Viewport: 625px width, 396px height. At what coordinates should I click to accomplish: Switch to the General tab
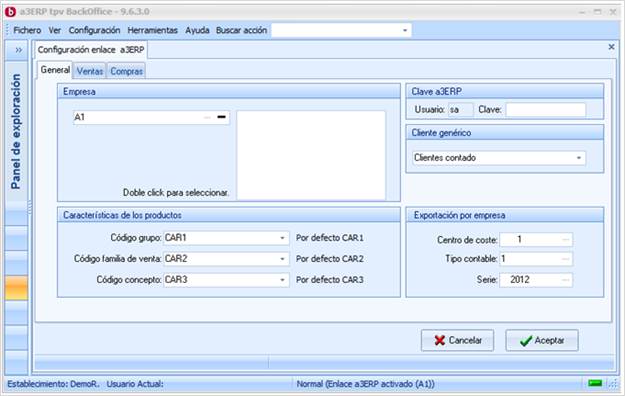55,70
